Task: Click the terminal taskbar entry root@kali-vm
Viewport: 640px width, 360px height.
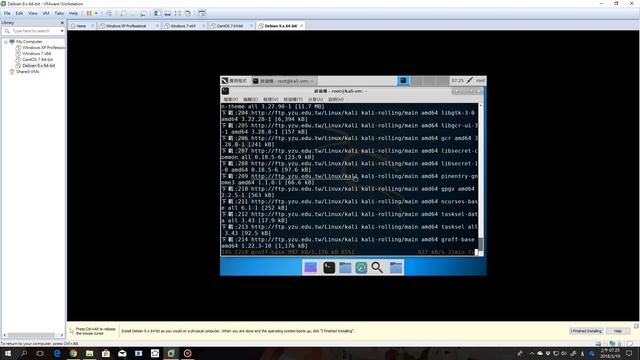Action: tap(283, 81)
